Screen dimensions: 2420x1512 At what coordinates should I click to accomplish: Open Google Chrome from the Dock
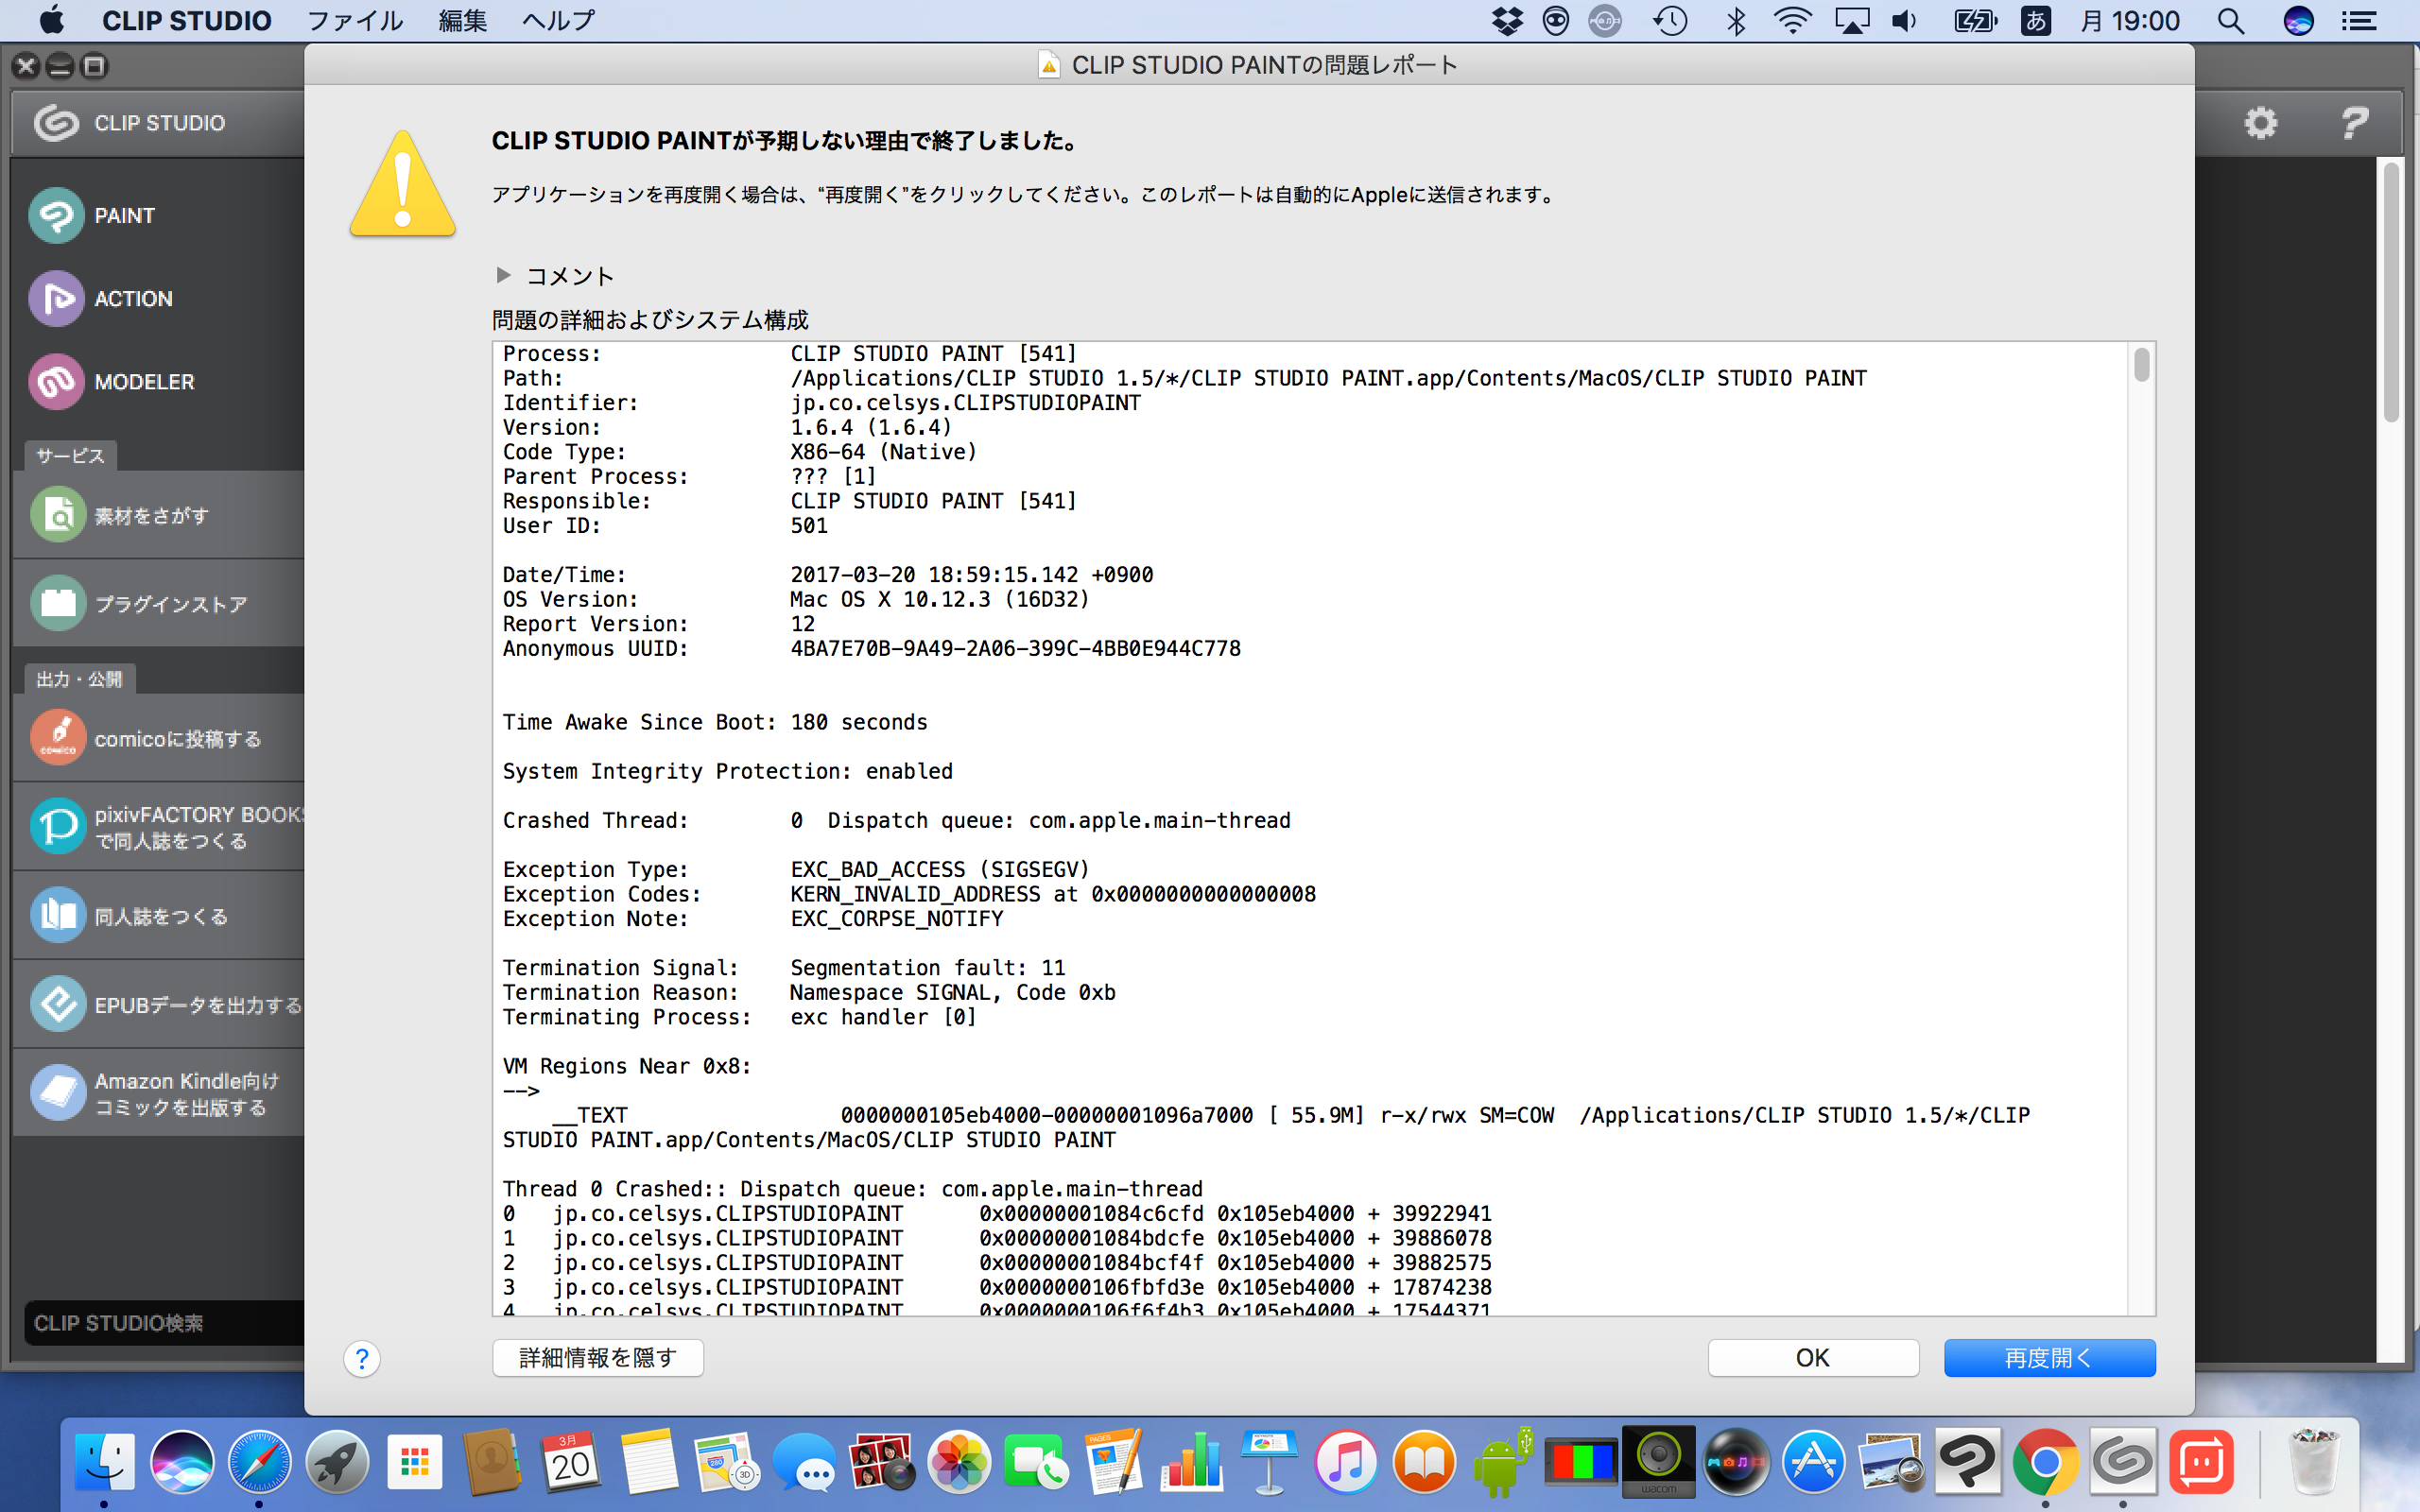[2044, 1462]
